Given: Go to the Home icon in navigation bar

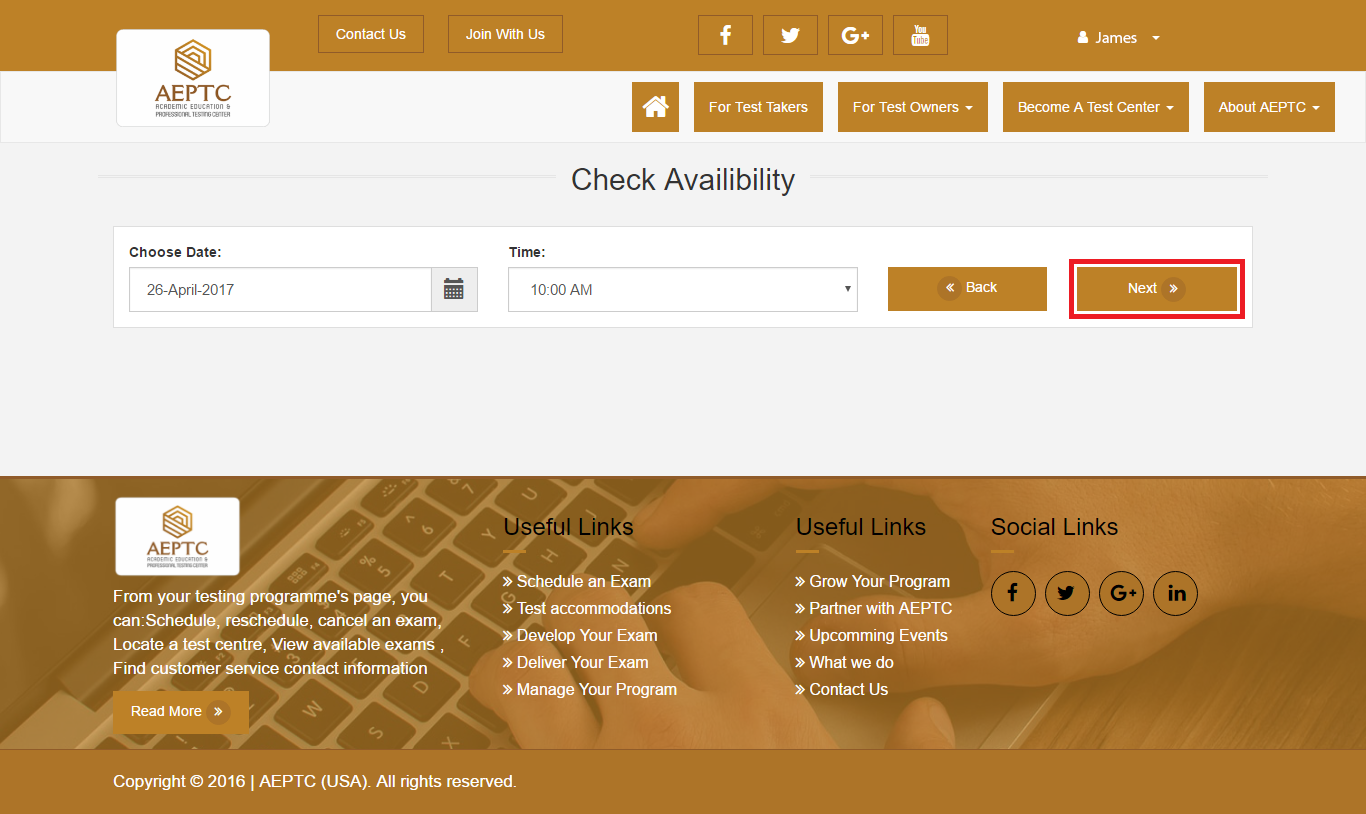Looking at the screenshot, I should [655, 107].
